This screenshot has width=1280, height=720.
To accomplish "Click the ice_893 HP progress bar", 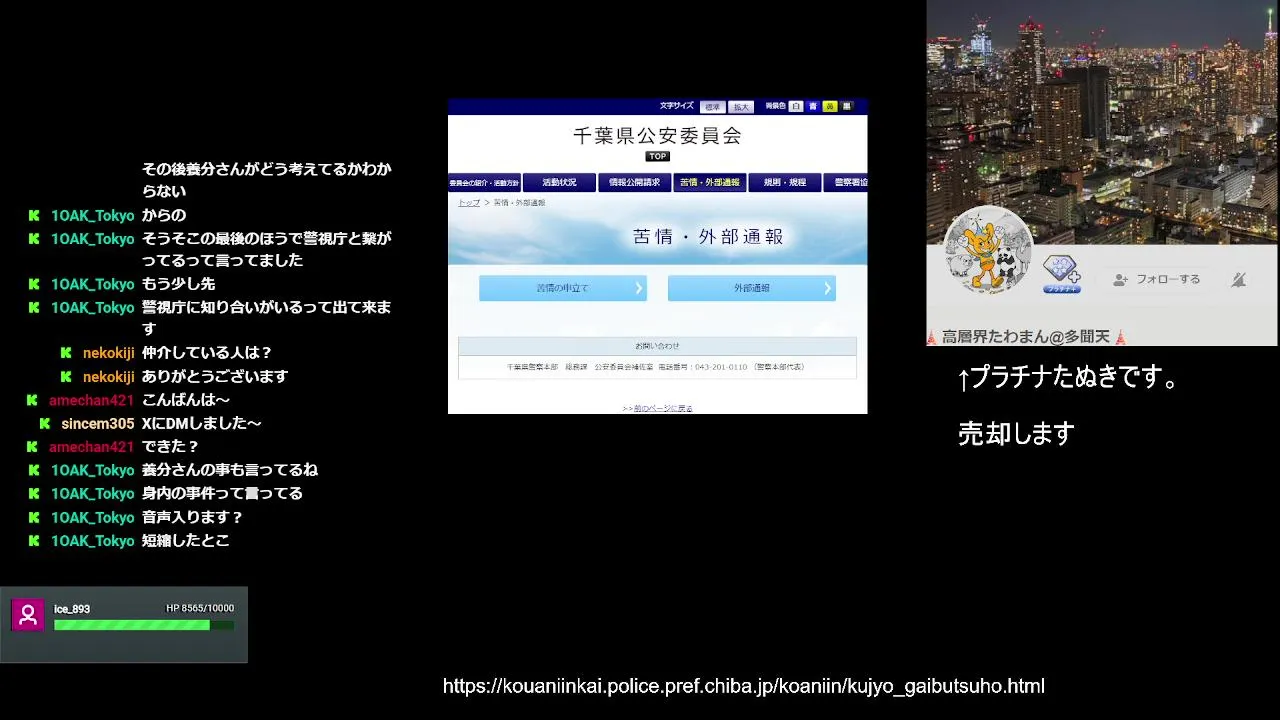I will (144, 625).
